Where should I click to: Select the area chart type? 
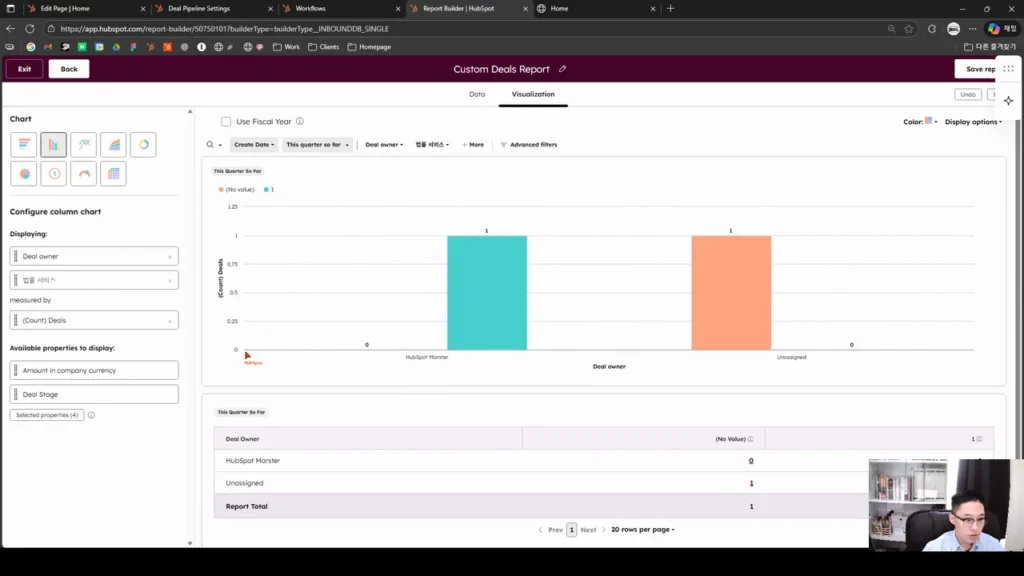114,144
